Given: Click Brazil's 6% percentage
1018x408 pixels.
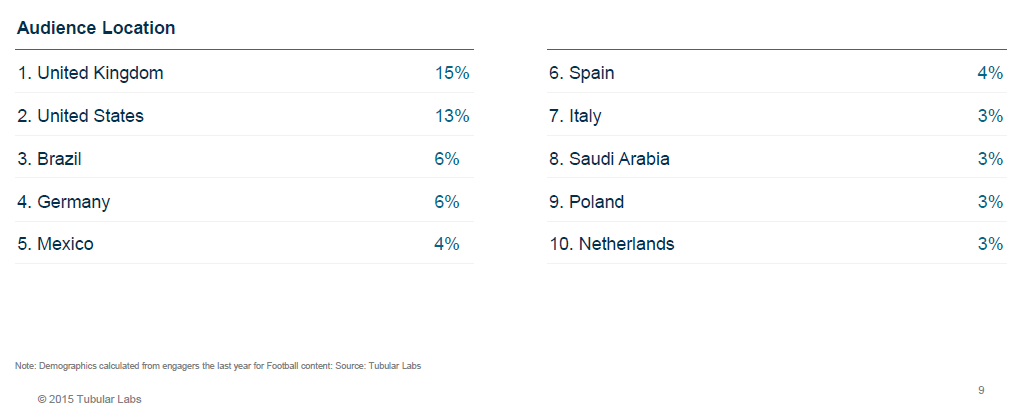Looking at the screenshot, I should 447,159.
